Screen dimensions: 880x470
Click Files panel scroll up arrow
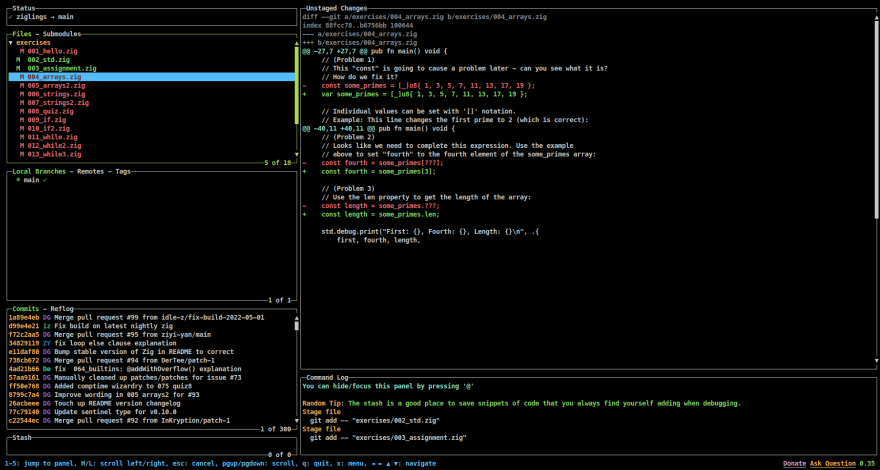[296, 43]
